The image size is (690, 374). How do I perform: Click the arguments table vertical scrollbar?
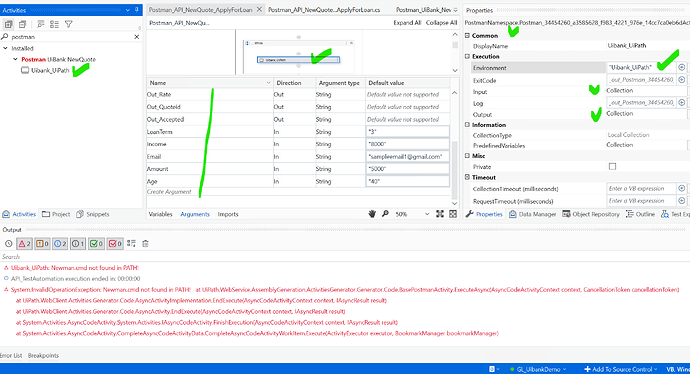pyautogui.click(x=455, y=146)
